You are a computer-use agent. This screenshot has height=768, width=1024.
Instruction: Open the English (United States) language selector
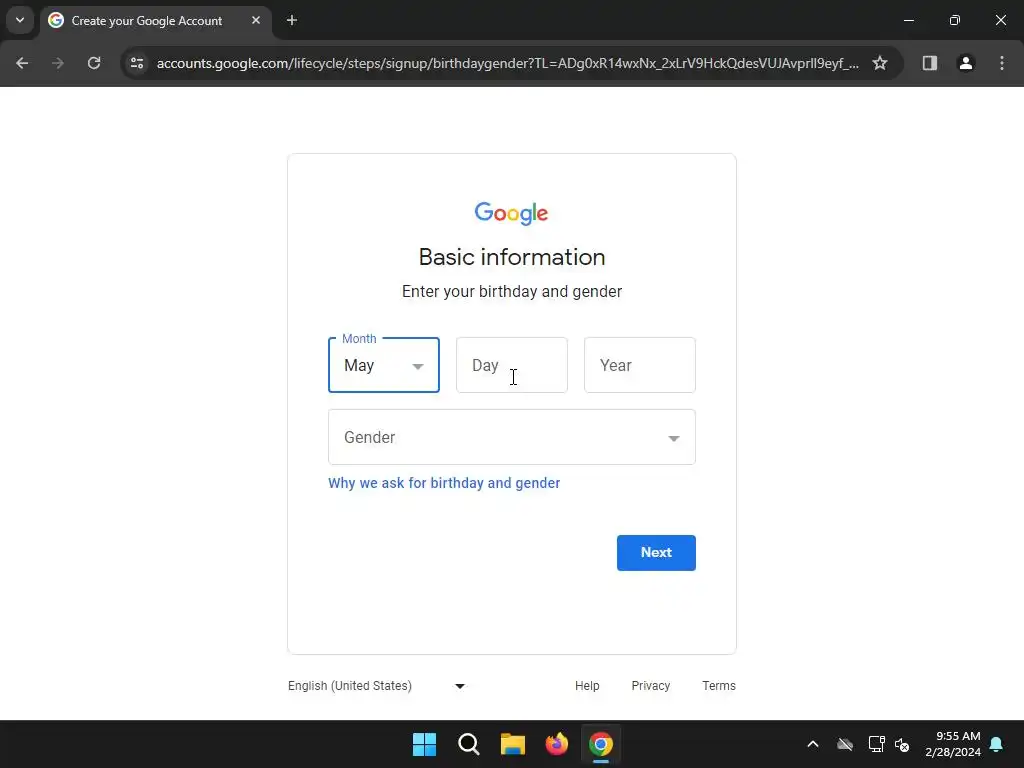[x=377, y=686]
